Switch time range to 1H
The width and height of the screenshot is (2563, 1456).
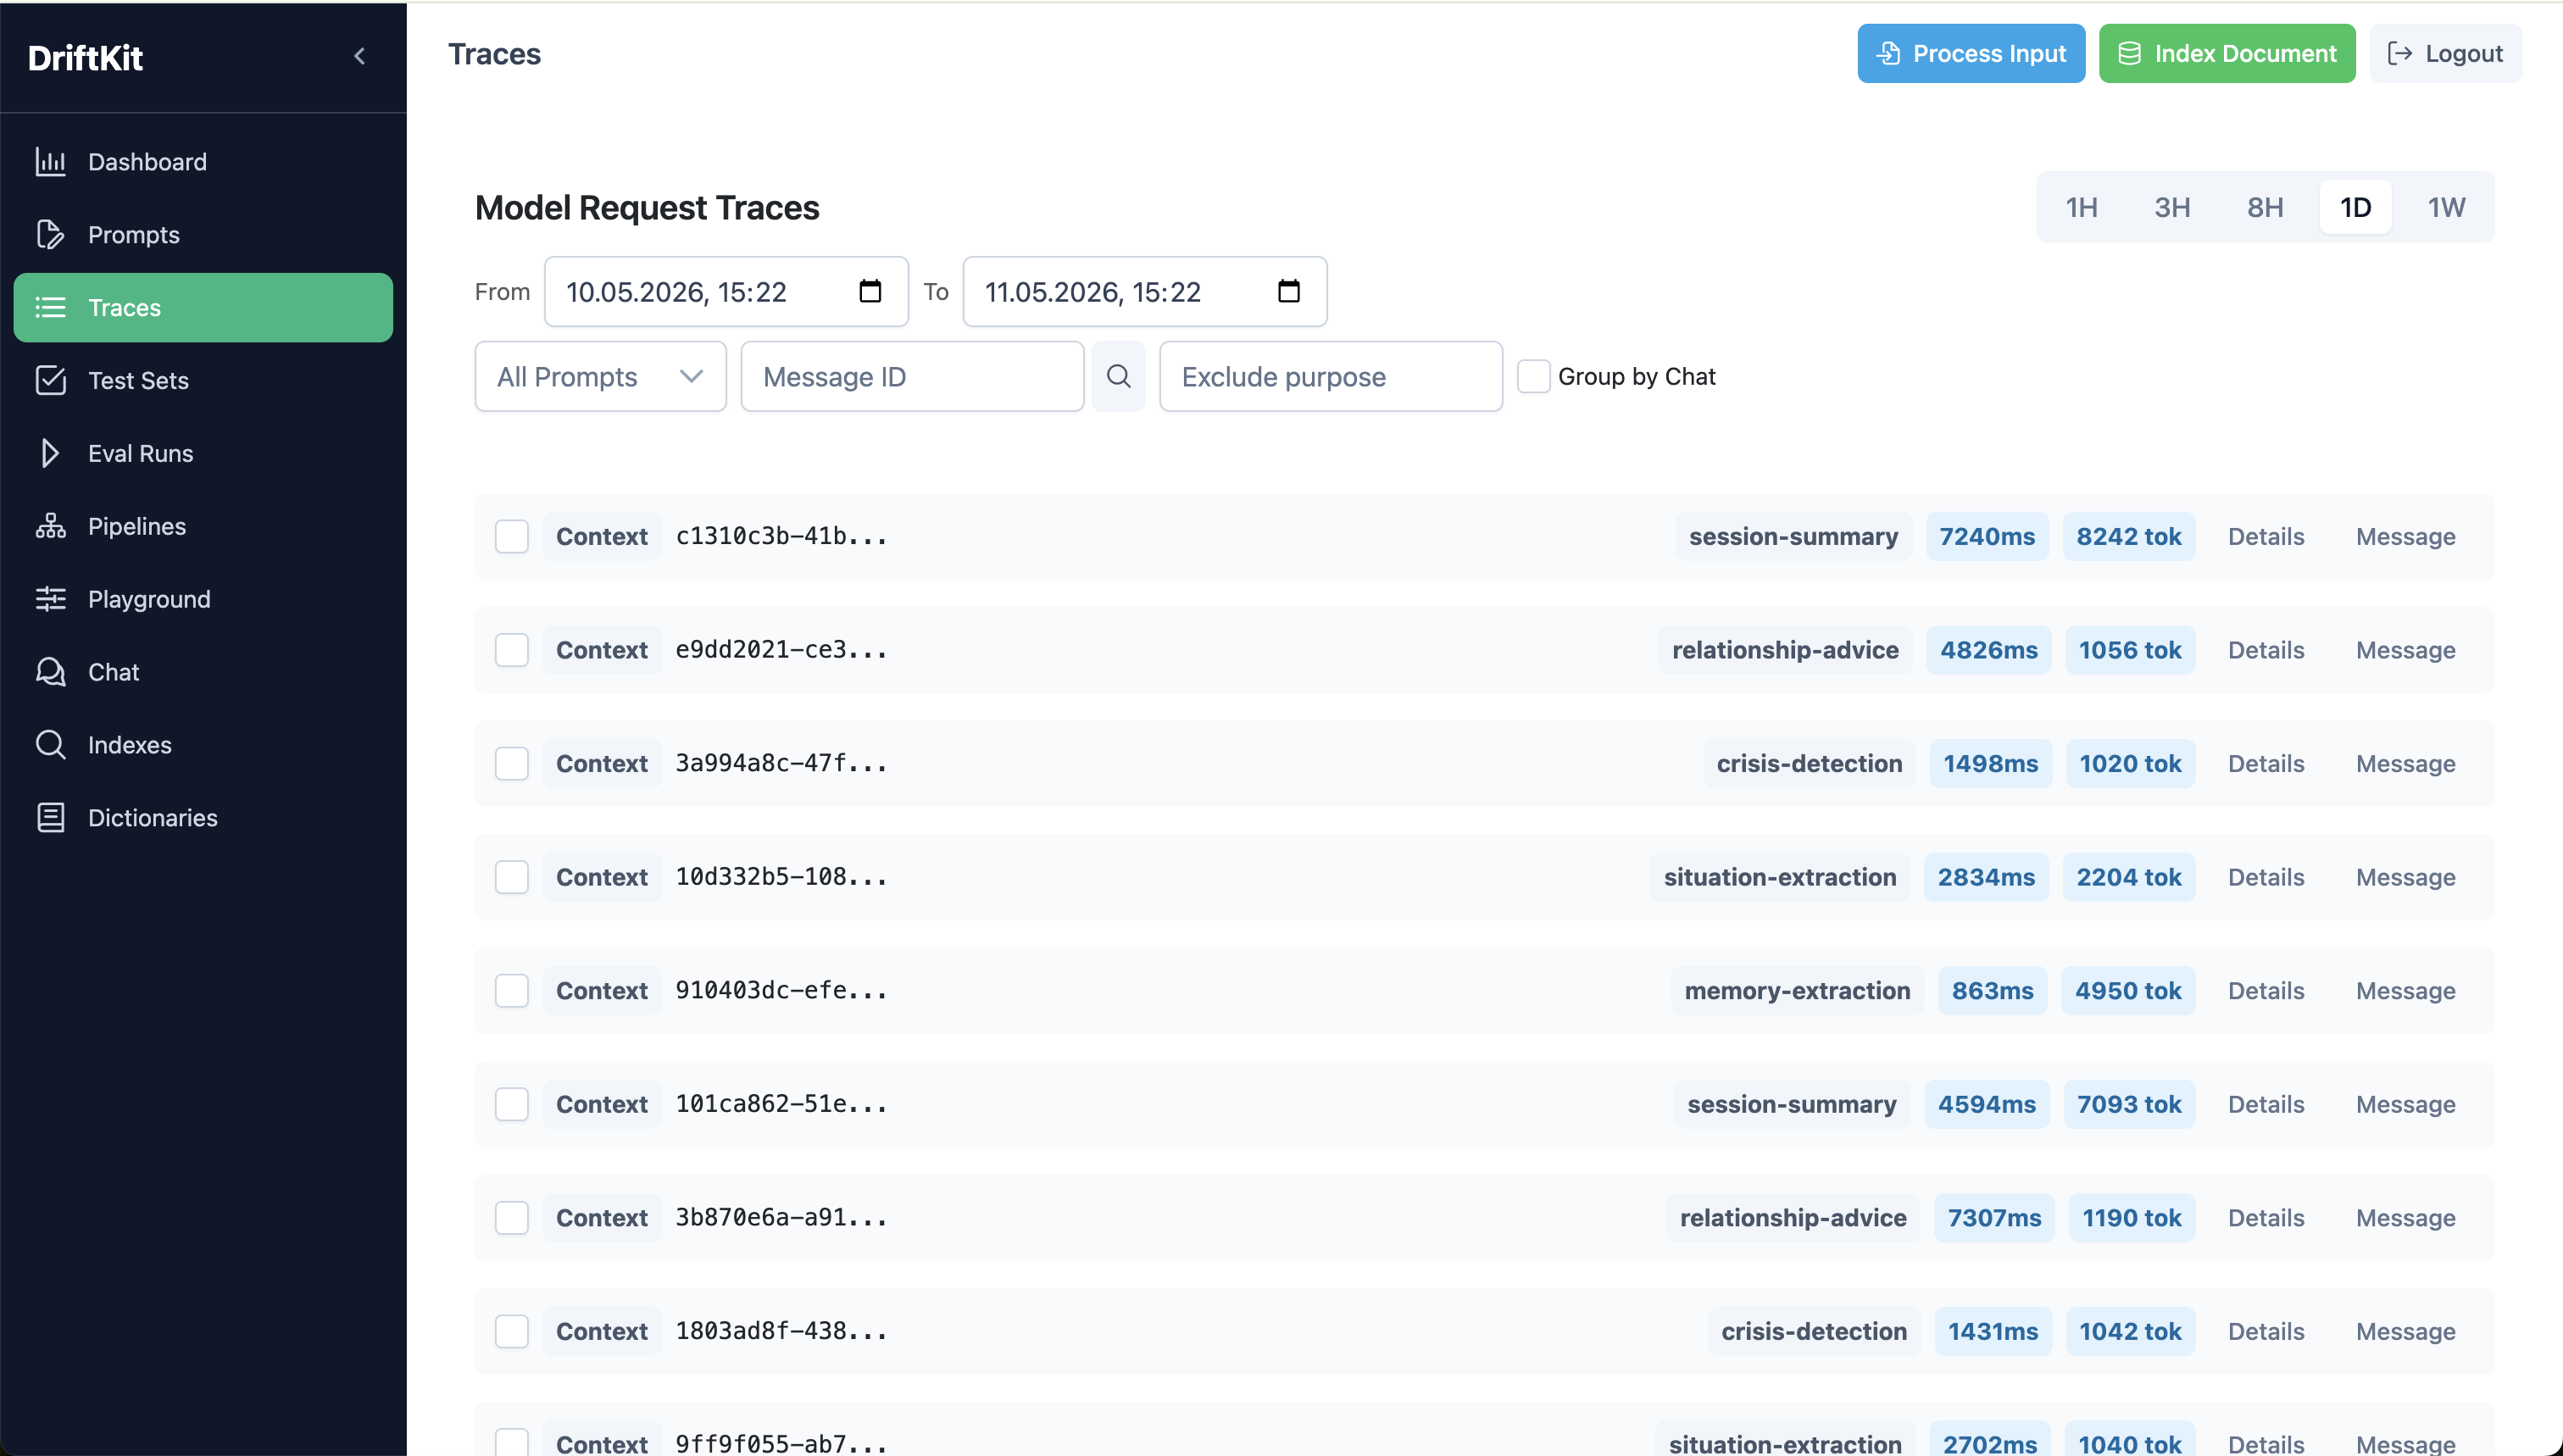pyautogui.click(x=2082, y=207)
